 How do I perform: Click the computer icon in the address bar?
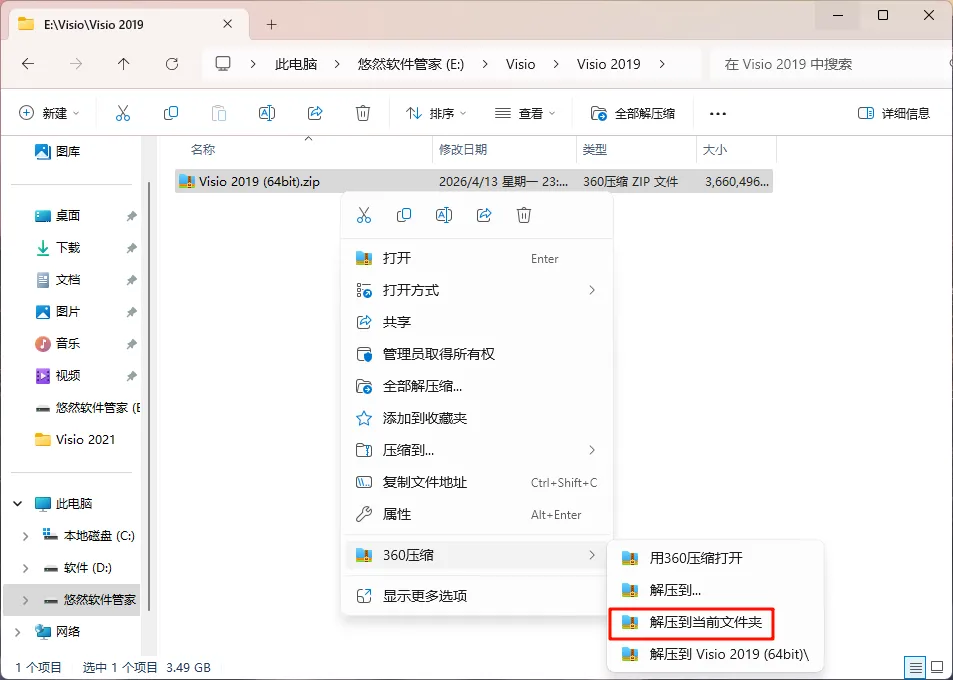coord(223,64)
